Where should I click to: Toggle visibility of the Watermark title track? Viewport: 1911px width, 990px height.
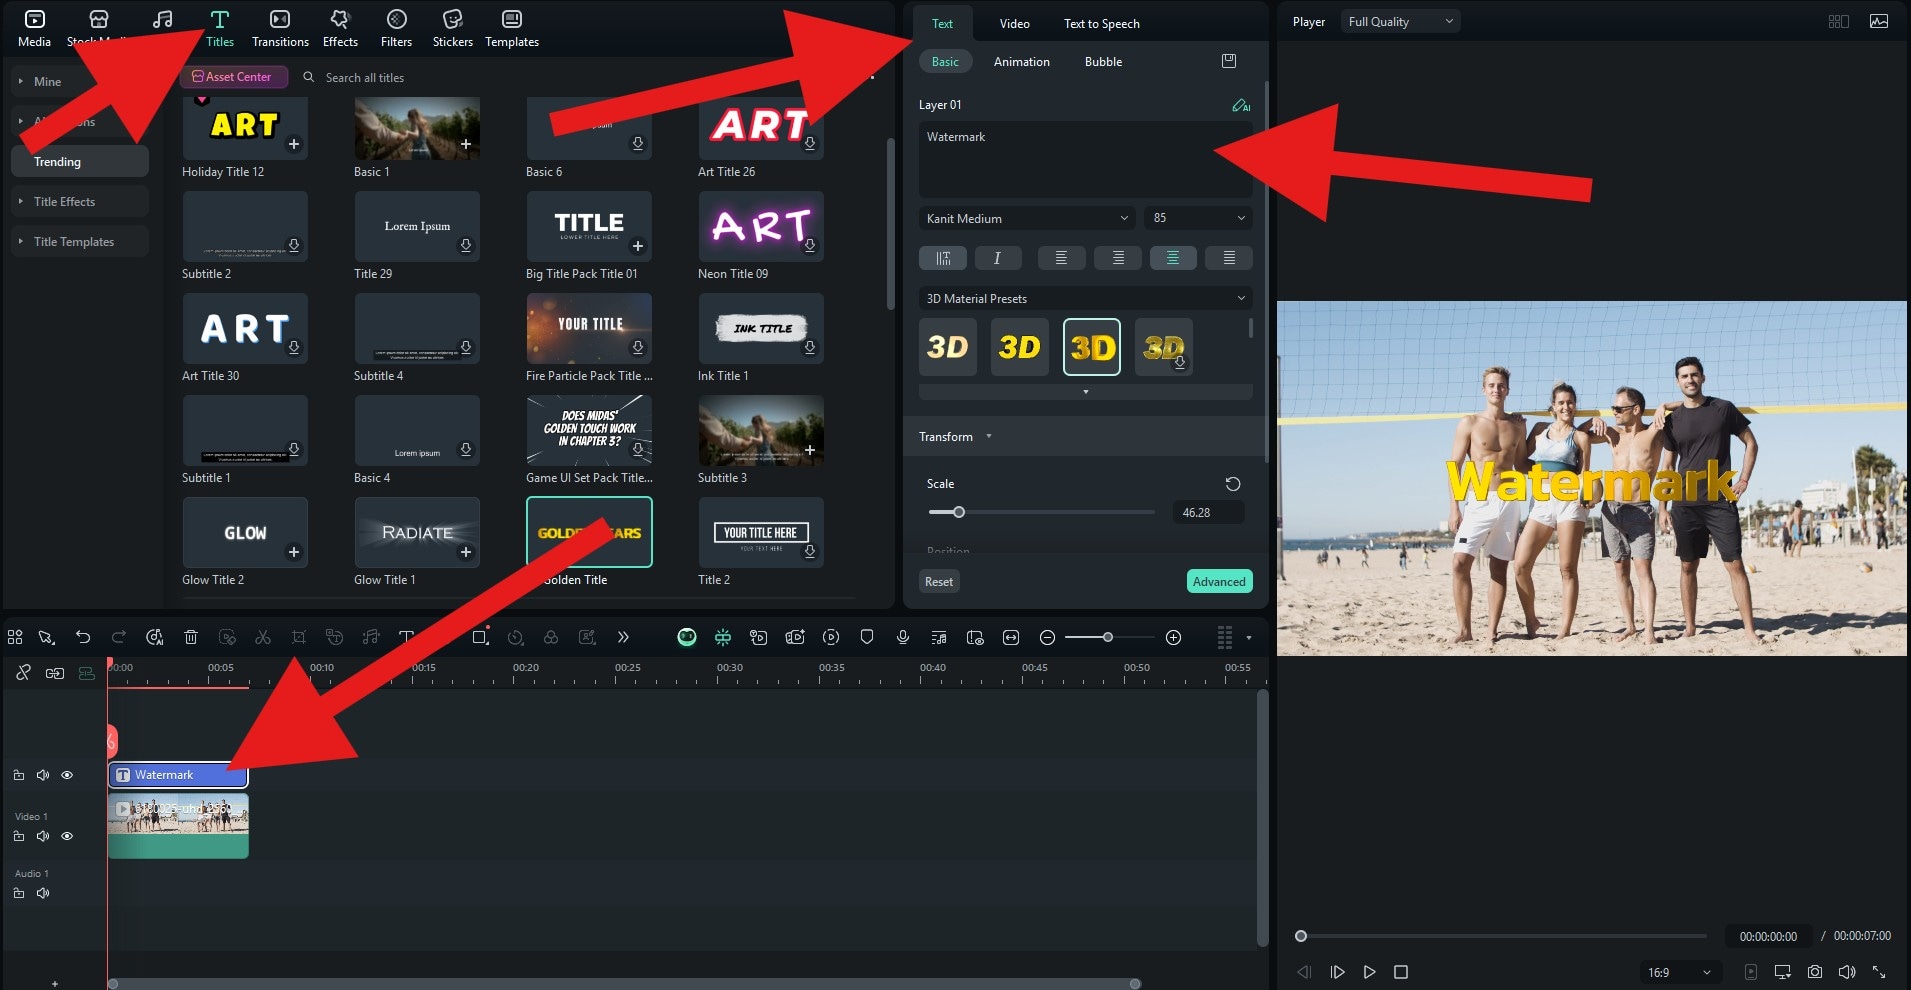pyautogui.click(x=67, y=775)
